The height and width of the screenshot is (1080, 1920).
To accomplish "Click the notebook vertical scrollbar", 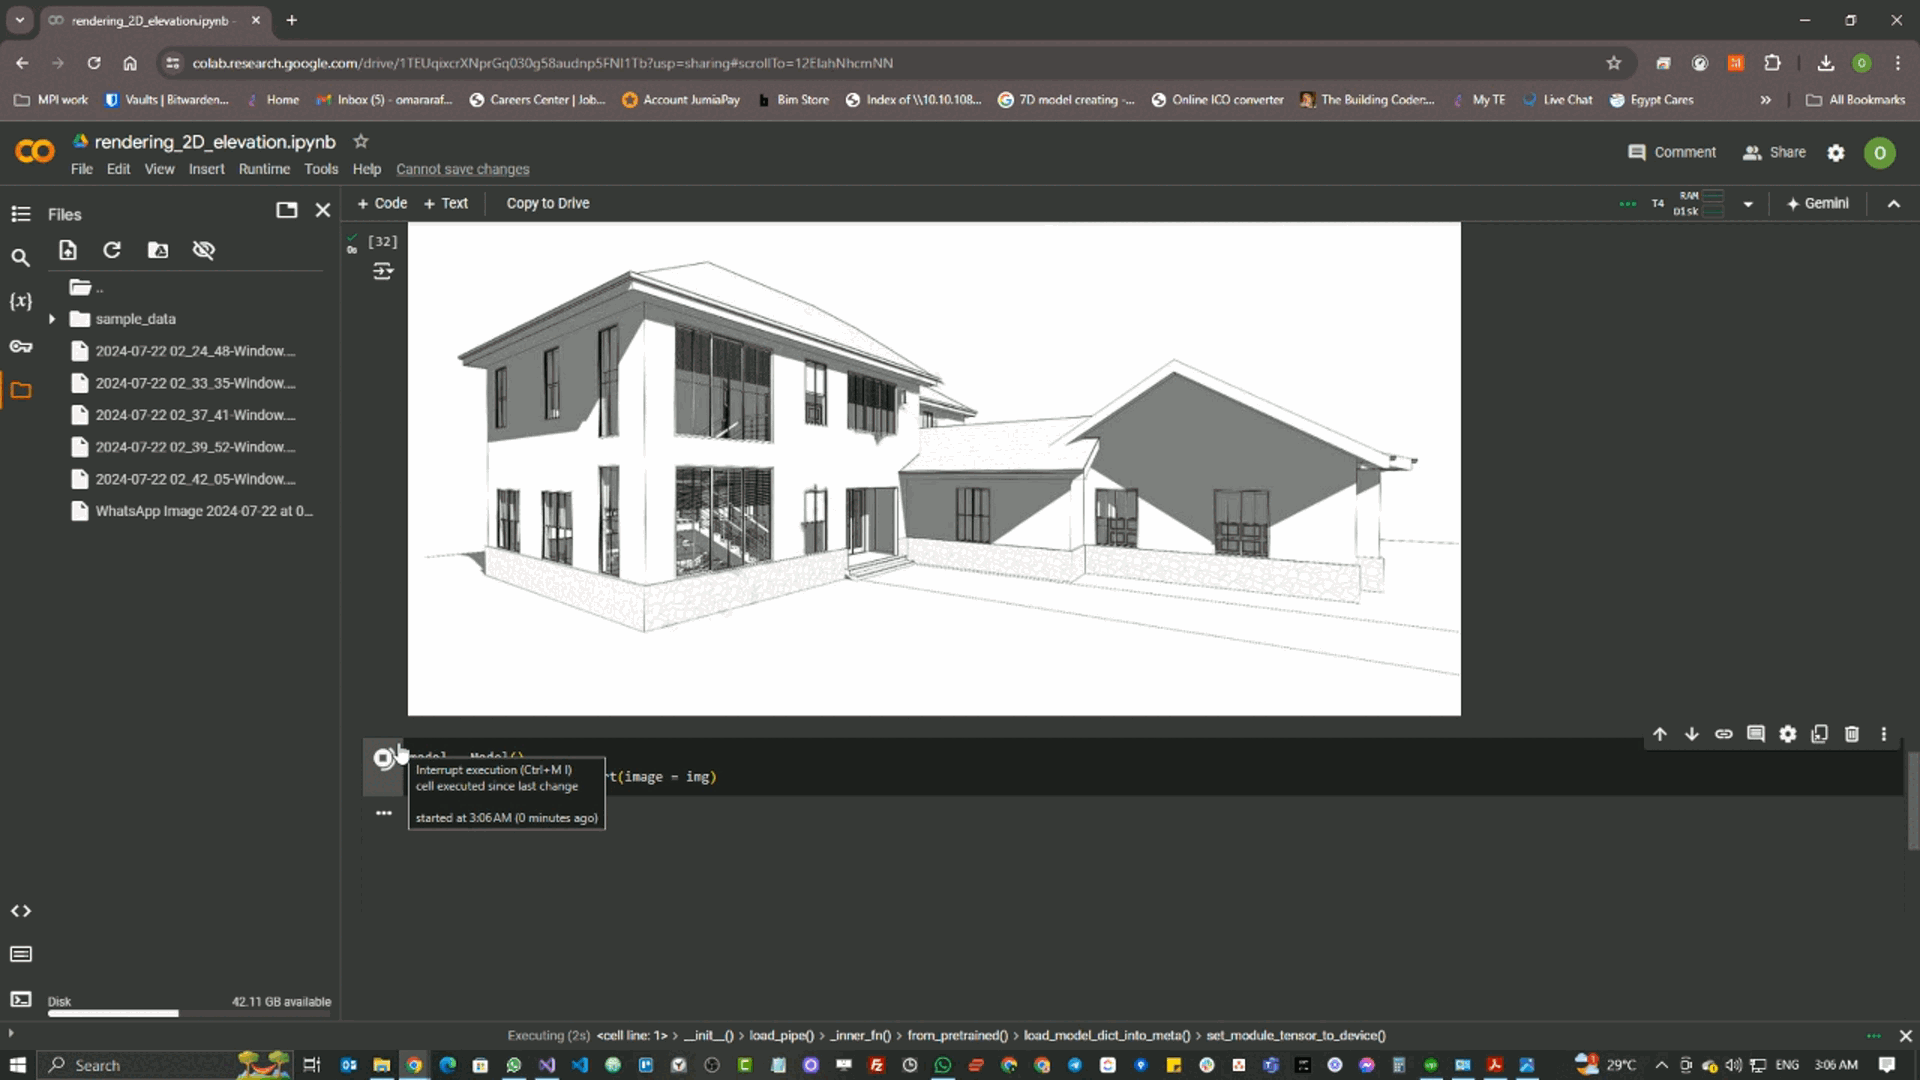I will pos(1912,800).
